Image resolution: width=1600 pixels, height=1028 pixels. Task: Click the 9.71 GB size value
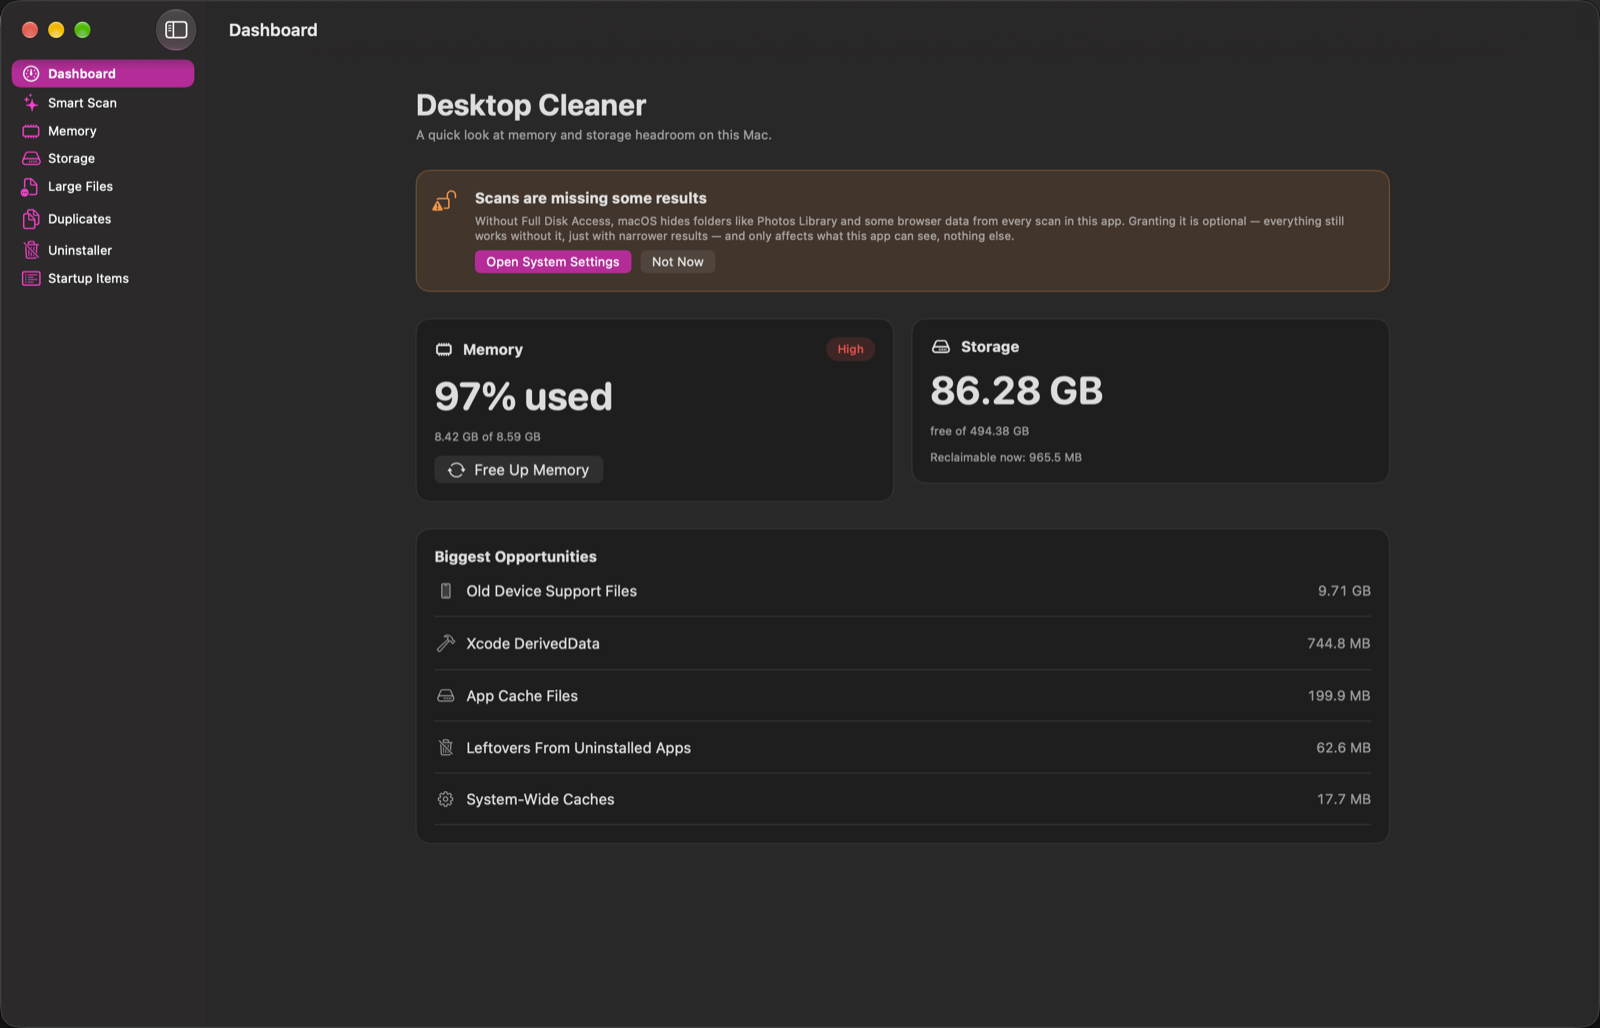point(1344,591)
